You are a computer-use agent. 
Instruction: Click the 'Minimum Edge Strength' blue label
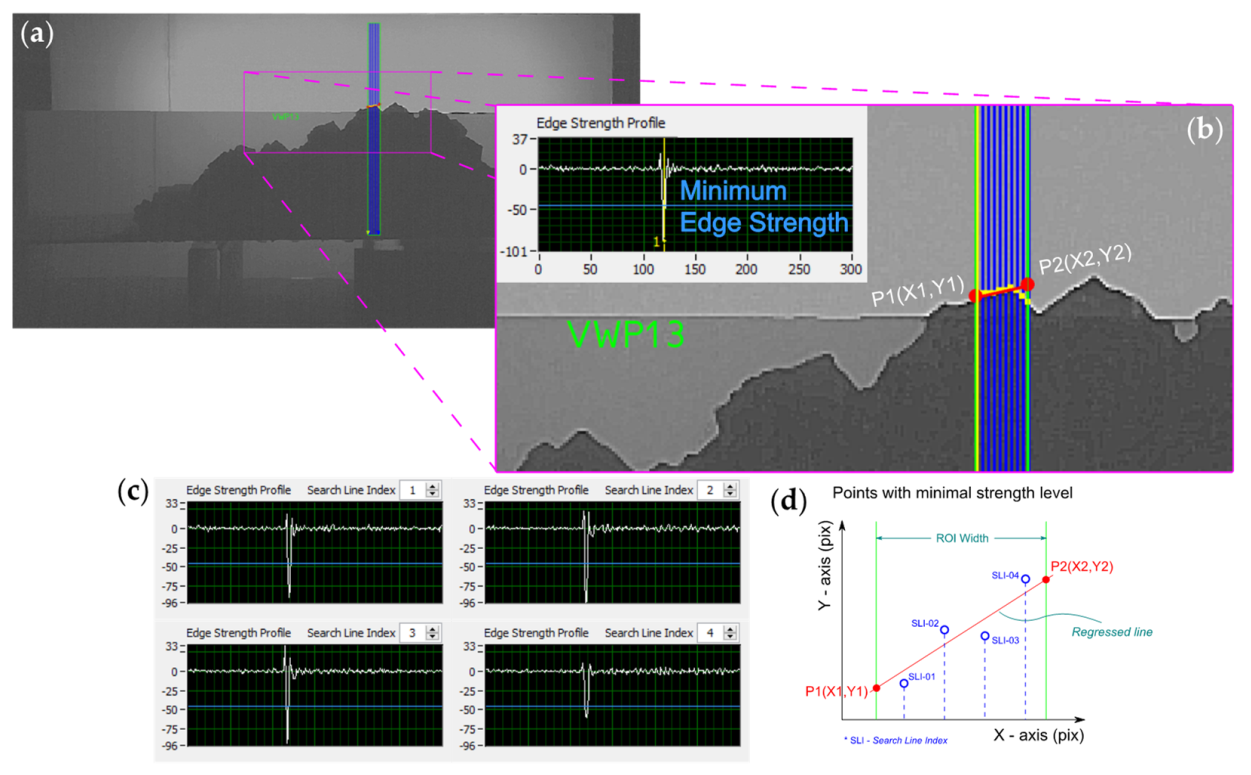(x=765, y=207)
